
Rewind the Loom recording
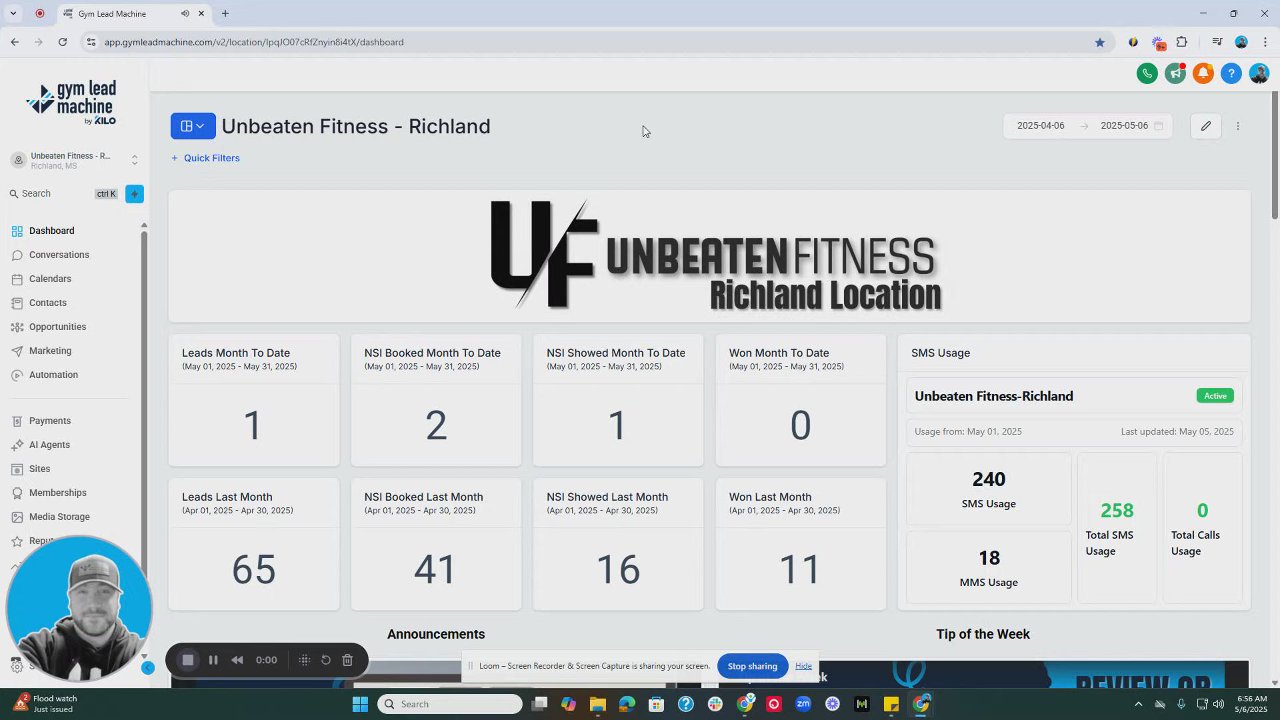237,660
